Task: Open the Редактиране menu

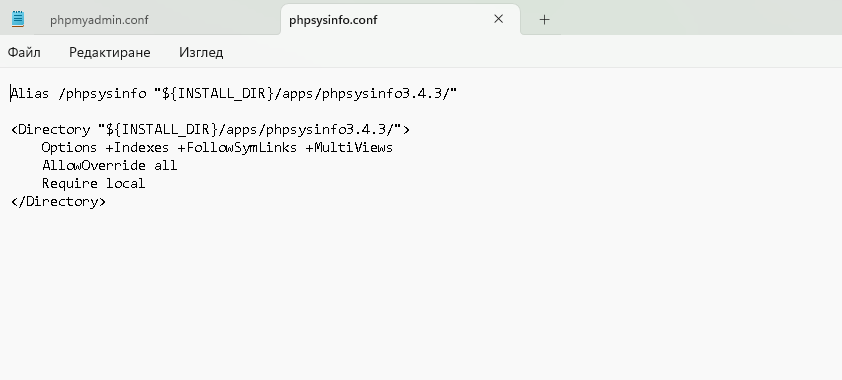Action: pos(110,53)
